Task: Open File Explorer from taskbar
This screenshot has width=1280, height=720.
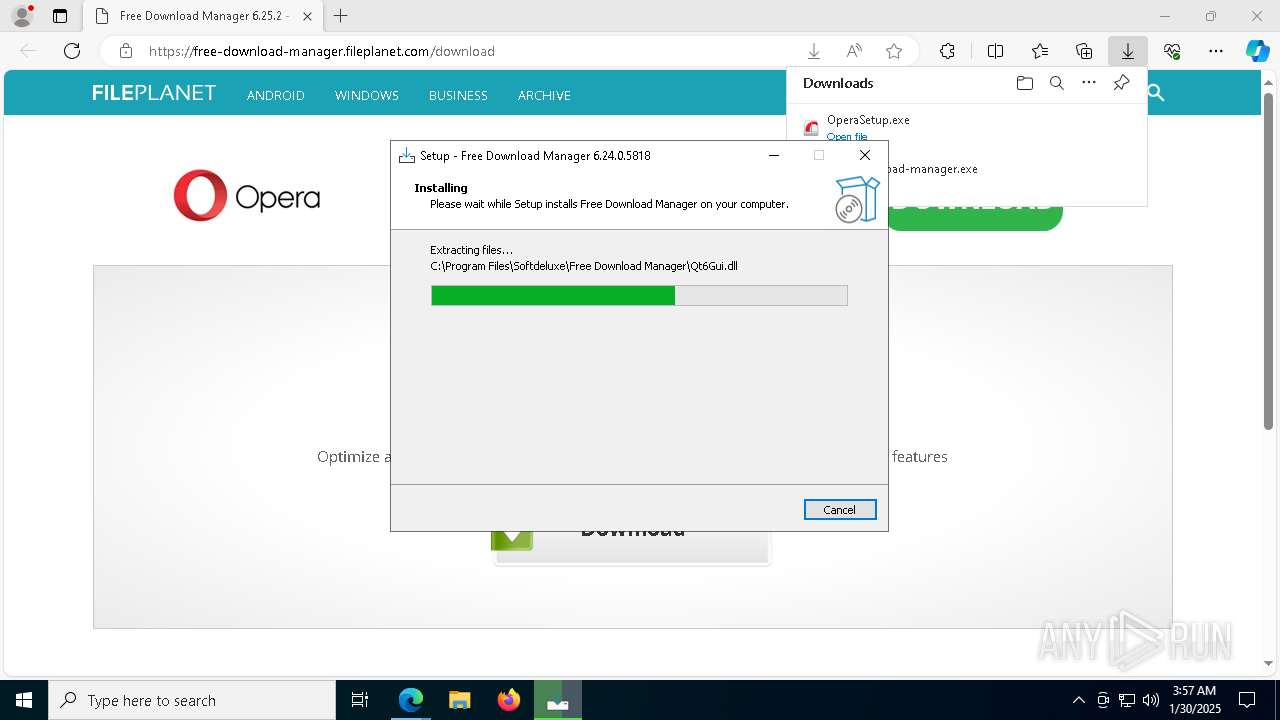Action: click(x=459, y=700)
